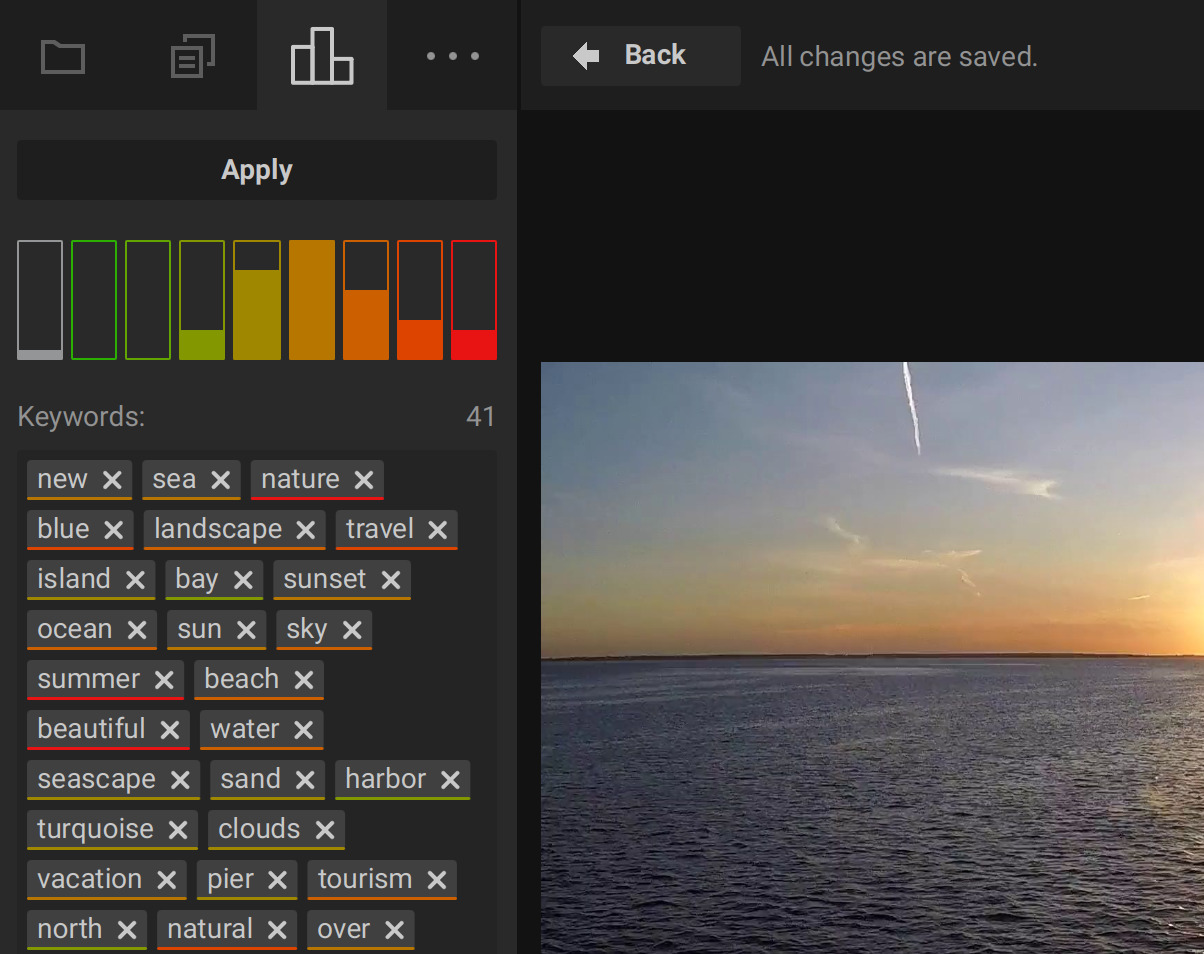Screen dimensions: 1204x954
Task: Remove the 'harbor' keyword tag
Action: [450, 780]
